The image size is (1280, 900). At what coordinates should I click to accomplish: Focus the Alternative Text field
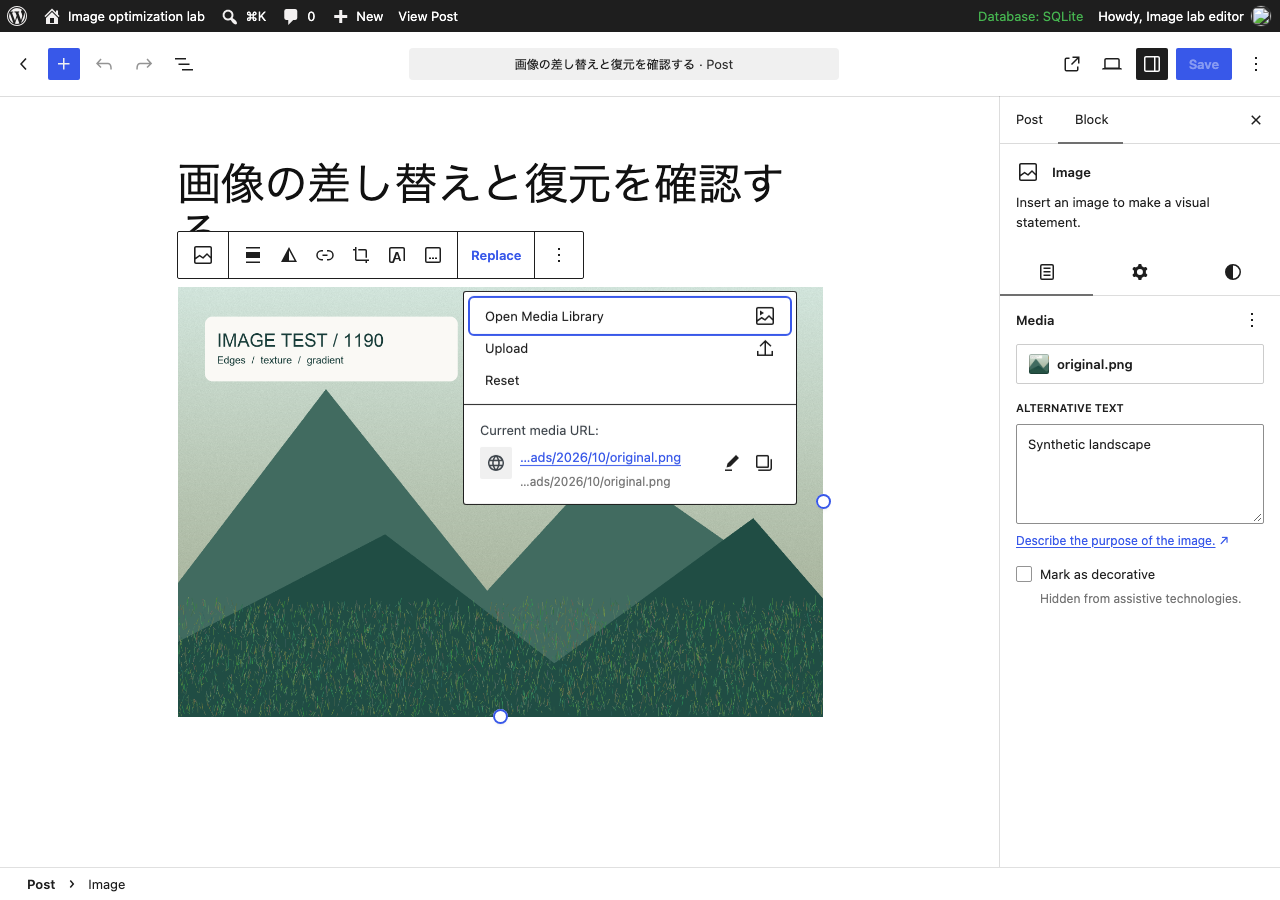(x=1140, y=474)
